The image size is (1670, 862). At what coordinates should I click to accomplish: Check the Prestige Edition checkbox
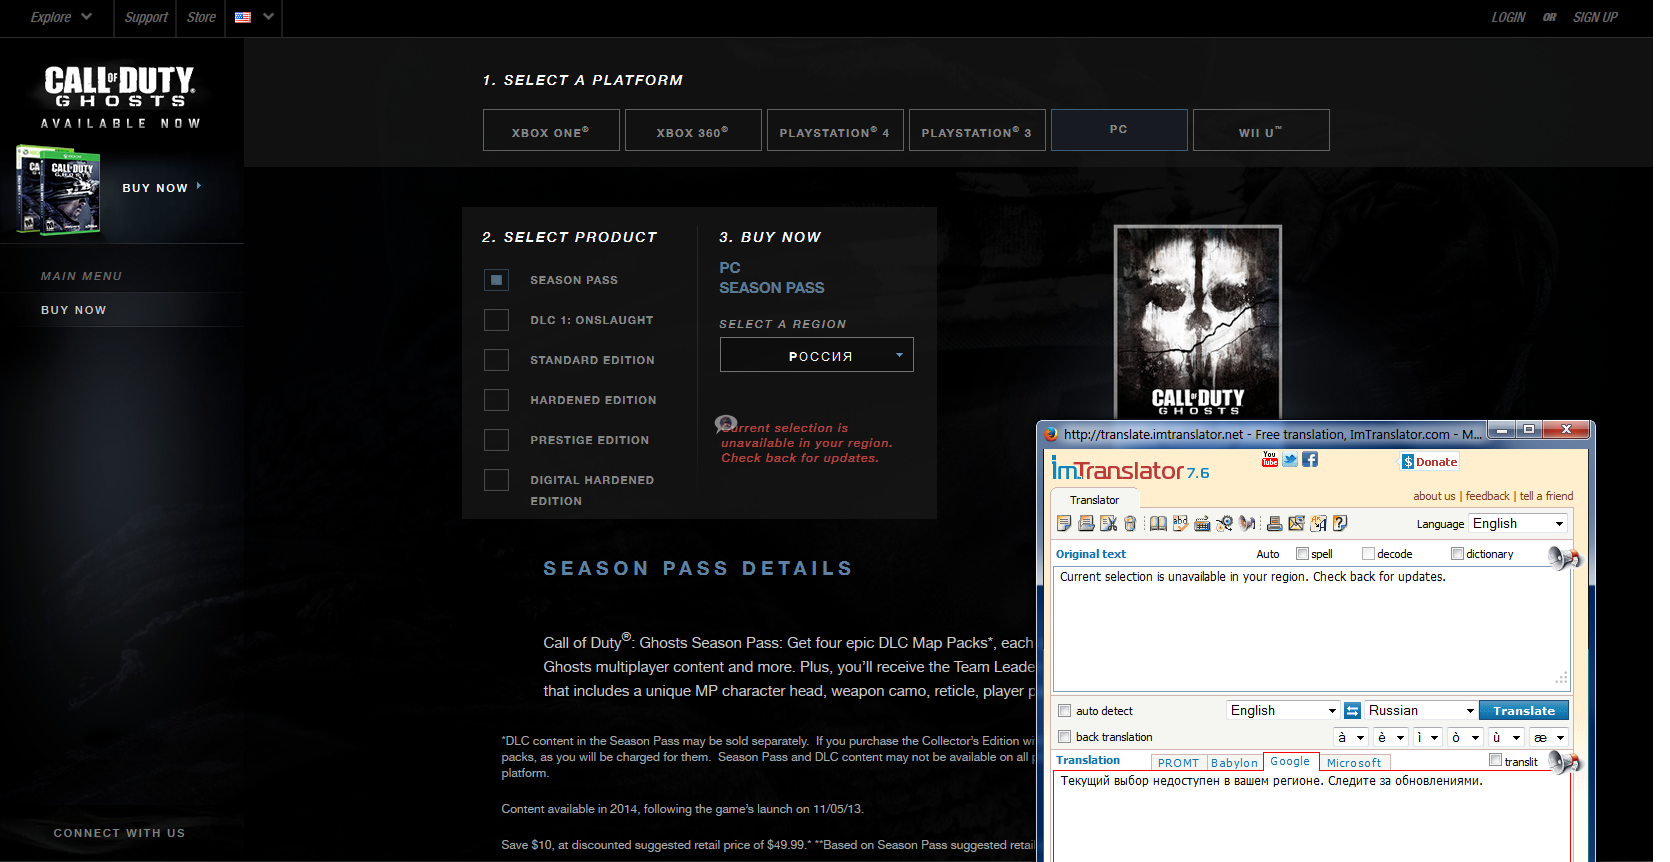click(496, 440)
